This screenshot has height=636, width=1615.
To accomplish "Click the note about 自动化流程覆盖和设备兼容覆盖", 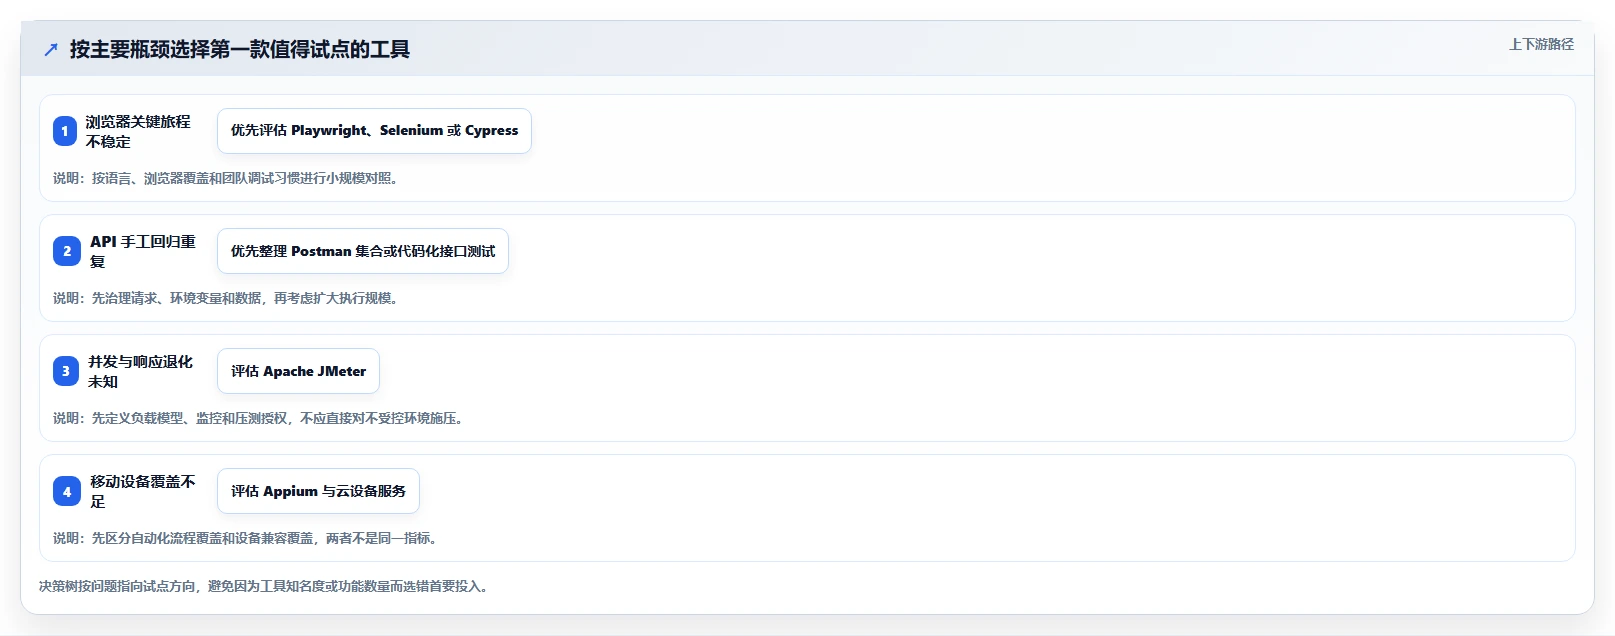I will pyautogui.click(x=247, y=538).
